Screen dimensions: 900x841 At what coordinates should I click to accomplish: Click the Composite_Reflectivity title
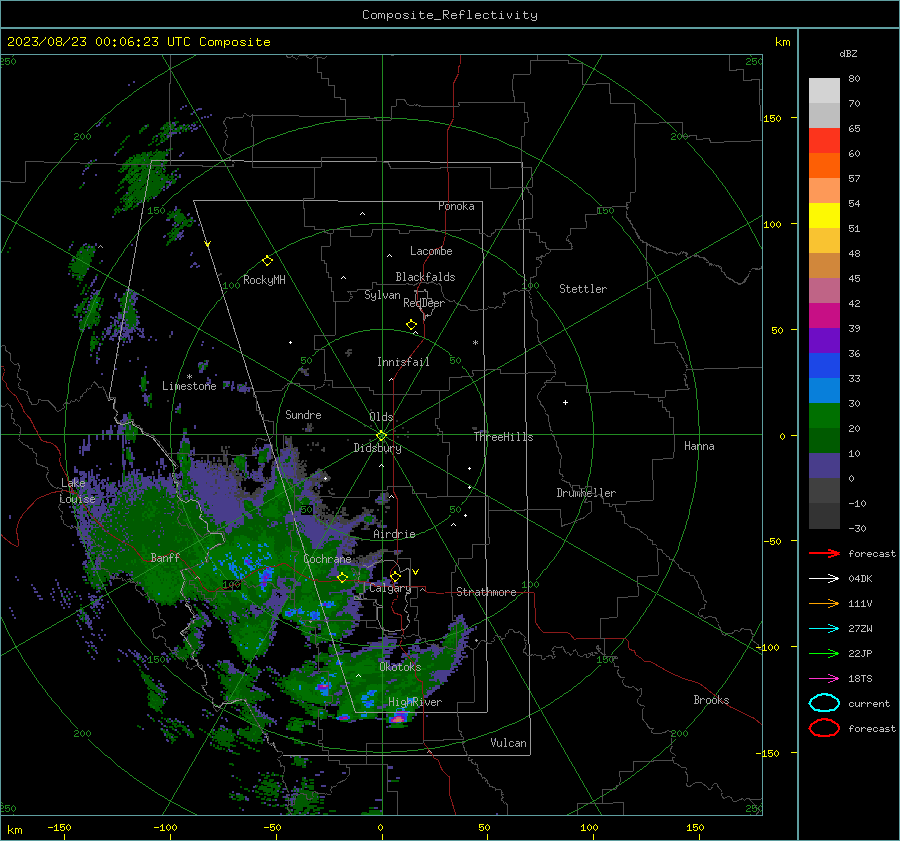pyautogui.click(x=450, y=15)
